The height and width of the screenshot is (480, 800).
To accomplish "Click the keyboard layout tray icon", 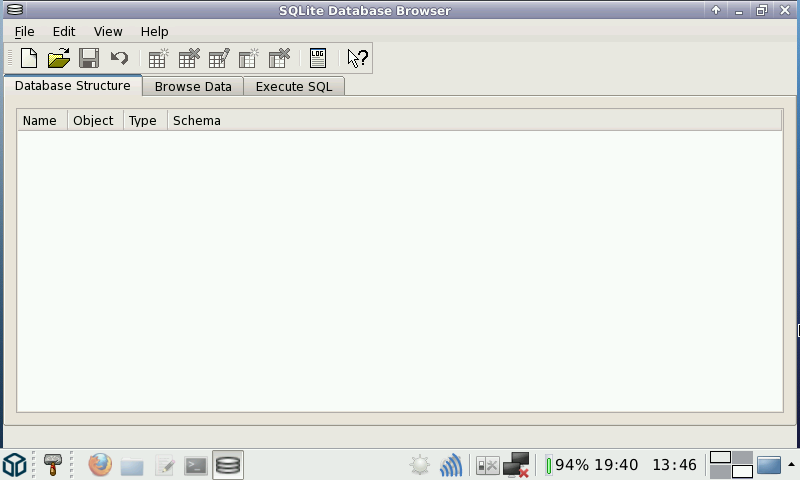I will pos(487,465).
